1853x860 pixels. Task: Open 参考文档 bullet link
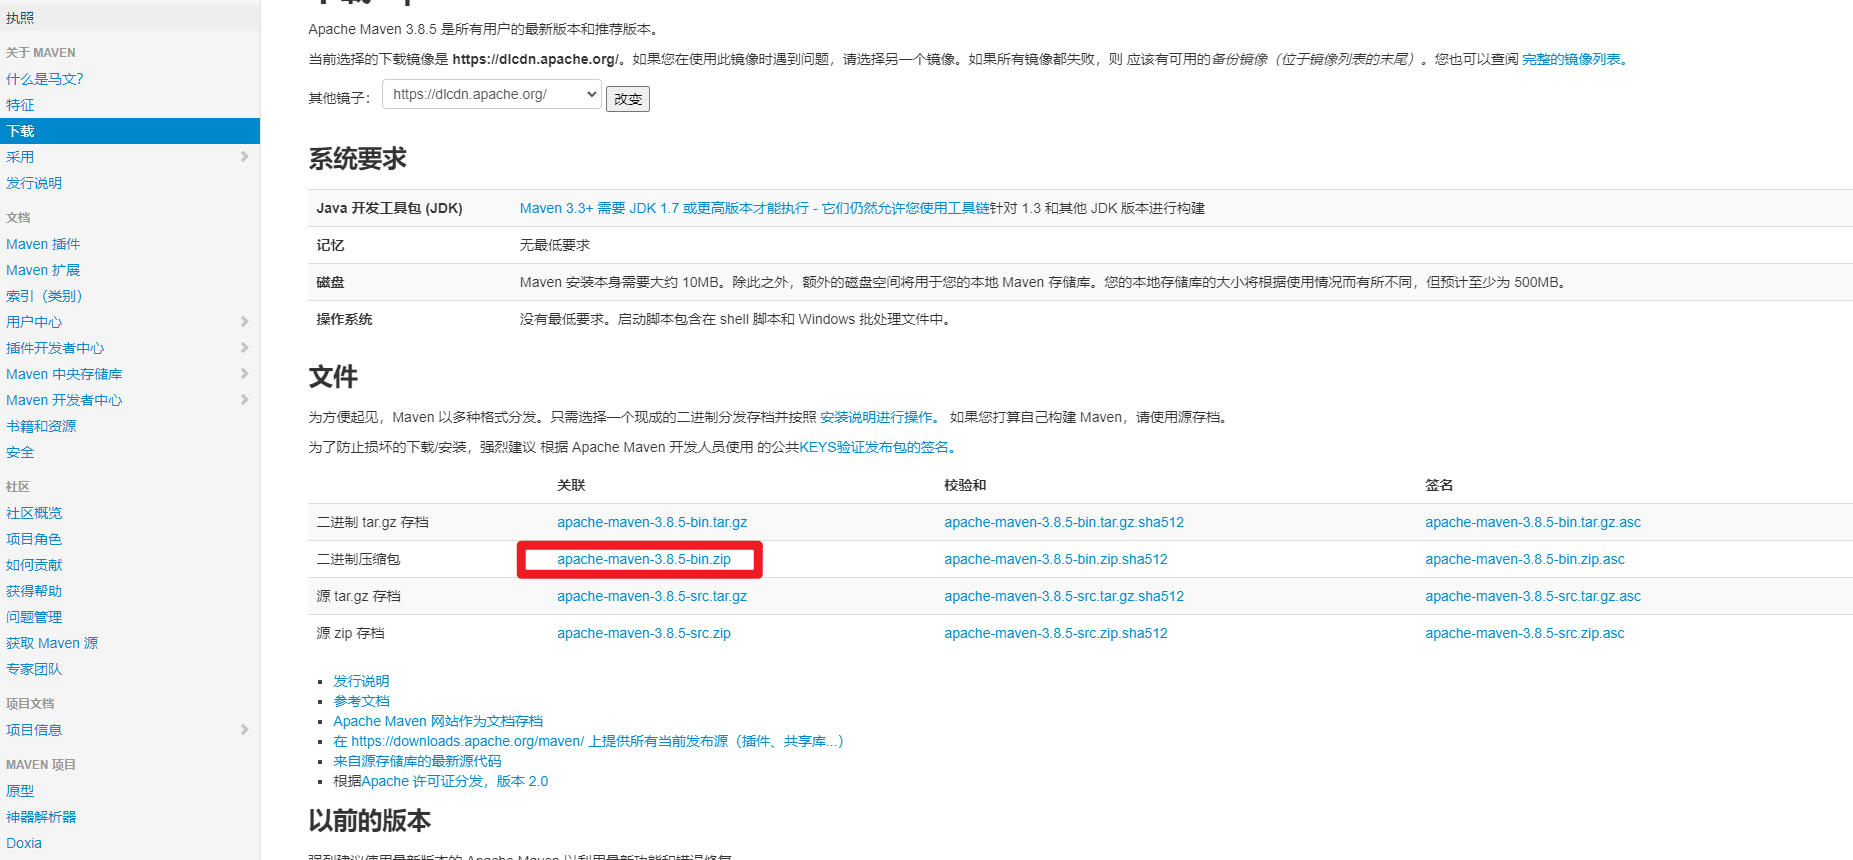tap(361, 701)
